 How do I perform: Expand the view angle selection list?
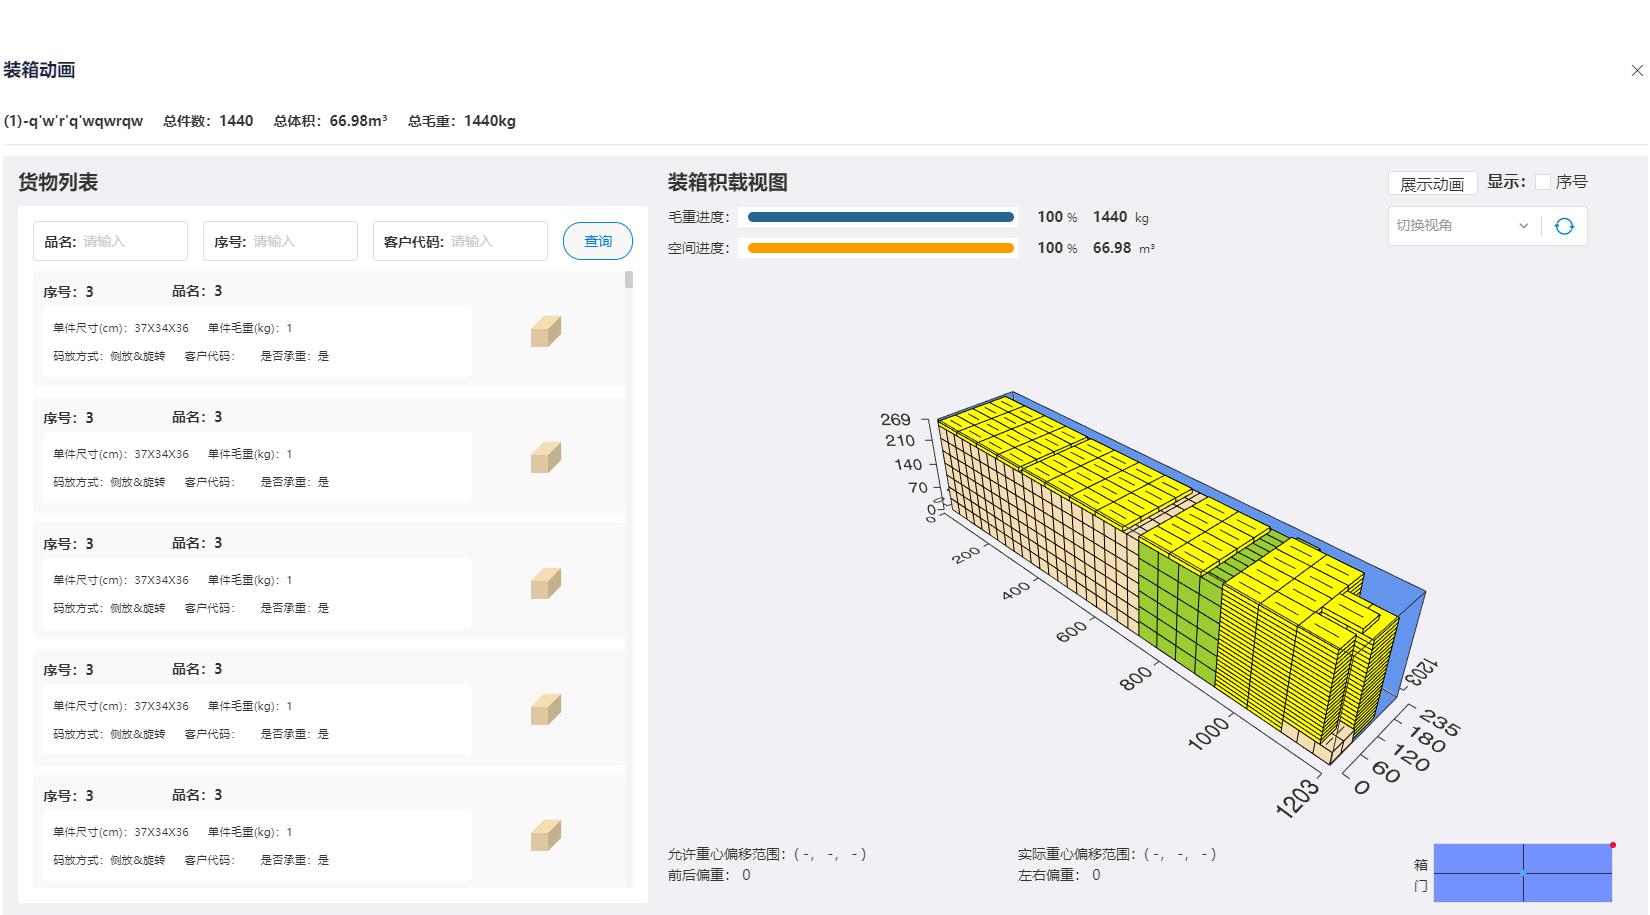[1460, 225]
